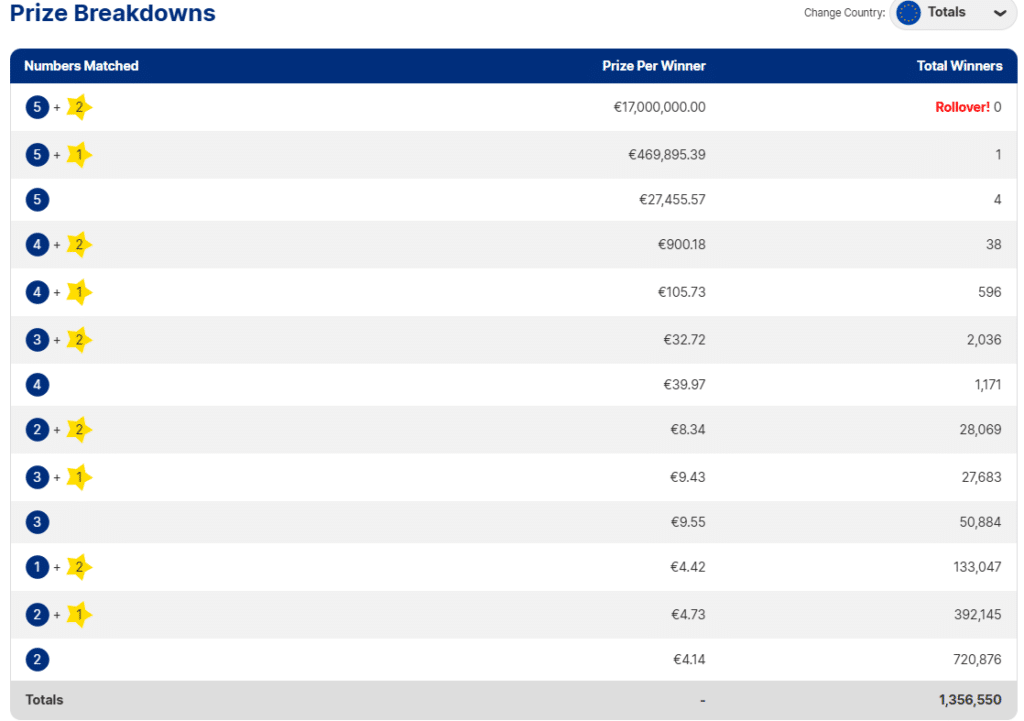The width and height of the screenshot is (1024, 721).
Task: Click the red Rollover! label
Action: click(x=963, y=107)
